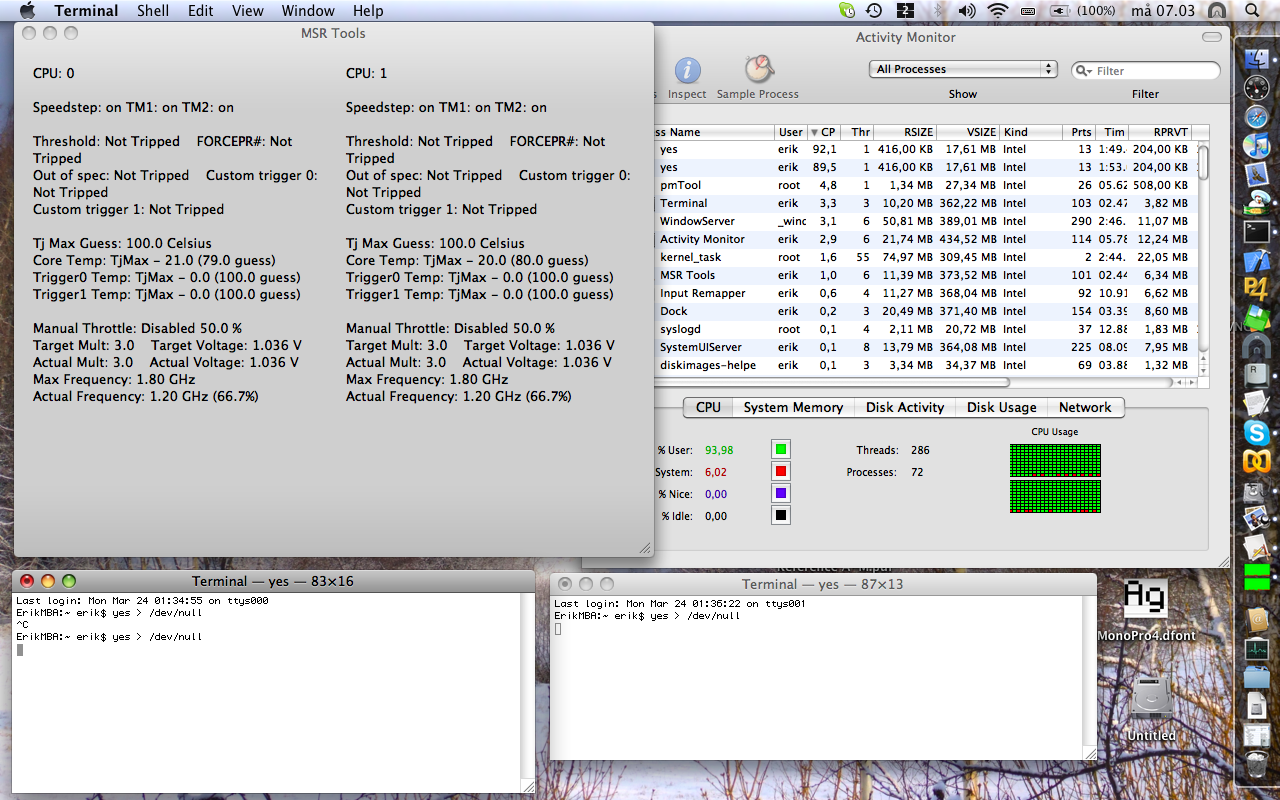Sort by the Thr column header
Viewport: 1280px width, 800px height.
coord(858,132)
